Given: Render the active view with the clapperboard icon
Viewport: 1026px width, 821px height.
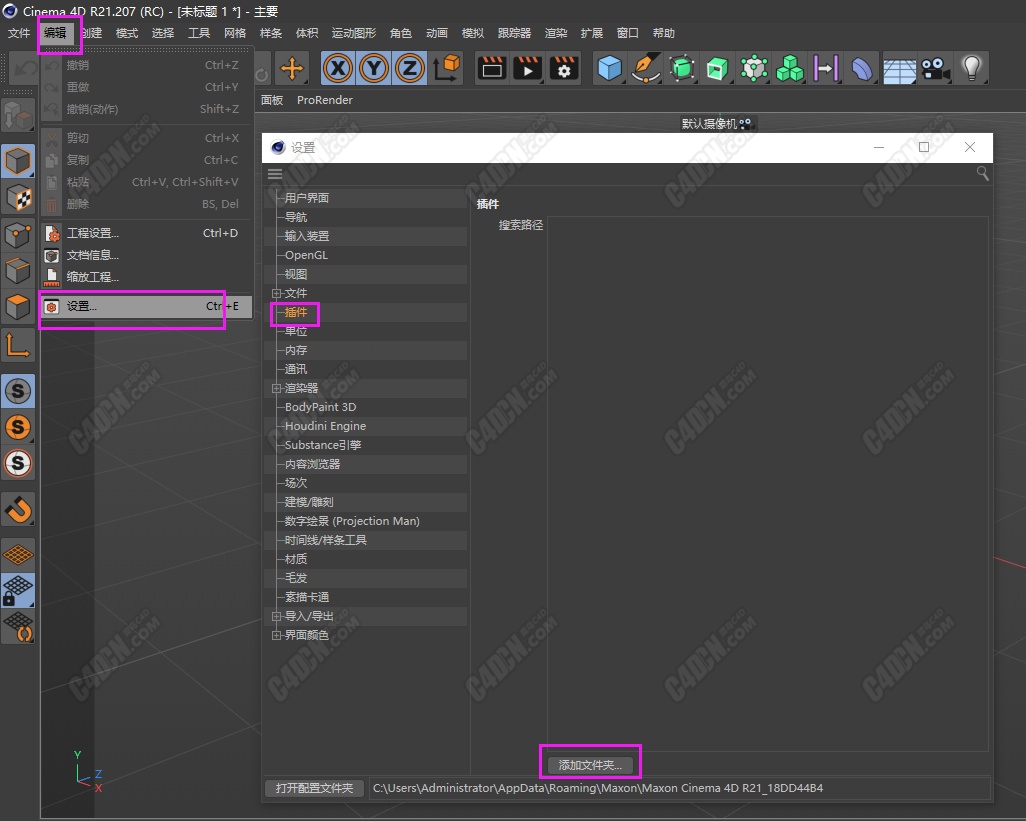Looking at the screenshot, I should pyautogui.click(x=491, y=68).
